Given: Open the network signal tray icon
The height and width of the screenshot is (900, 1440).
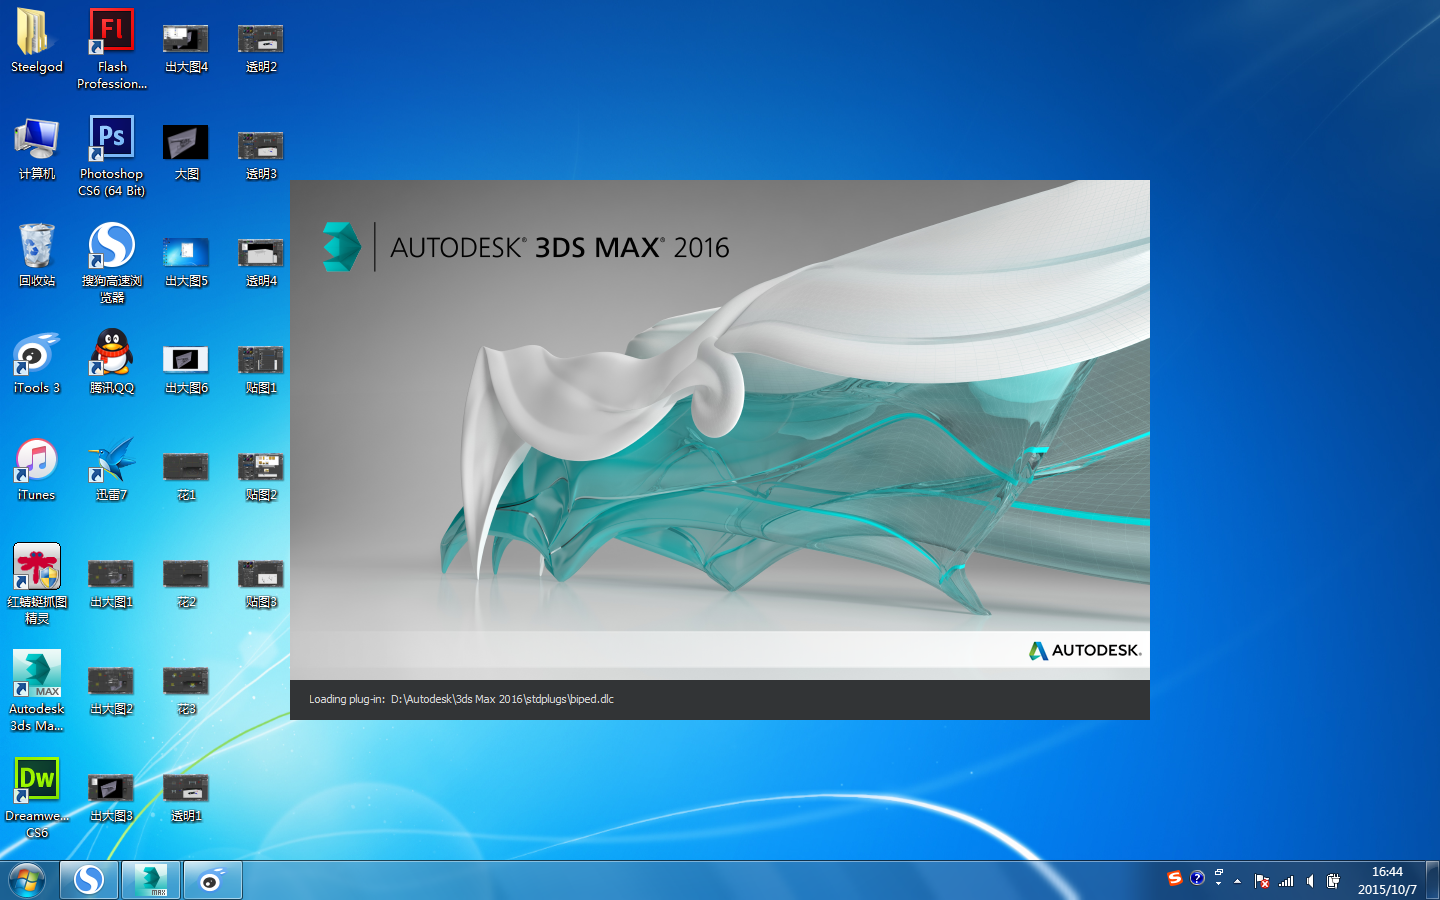Looking at the screenshot, I should tap(1286, 881).
